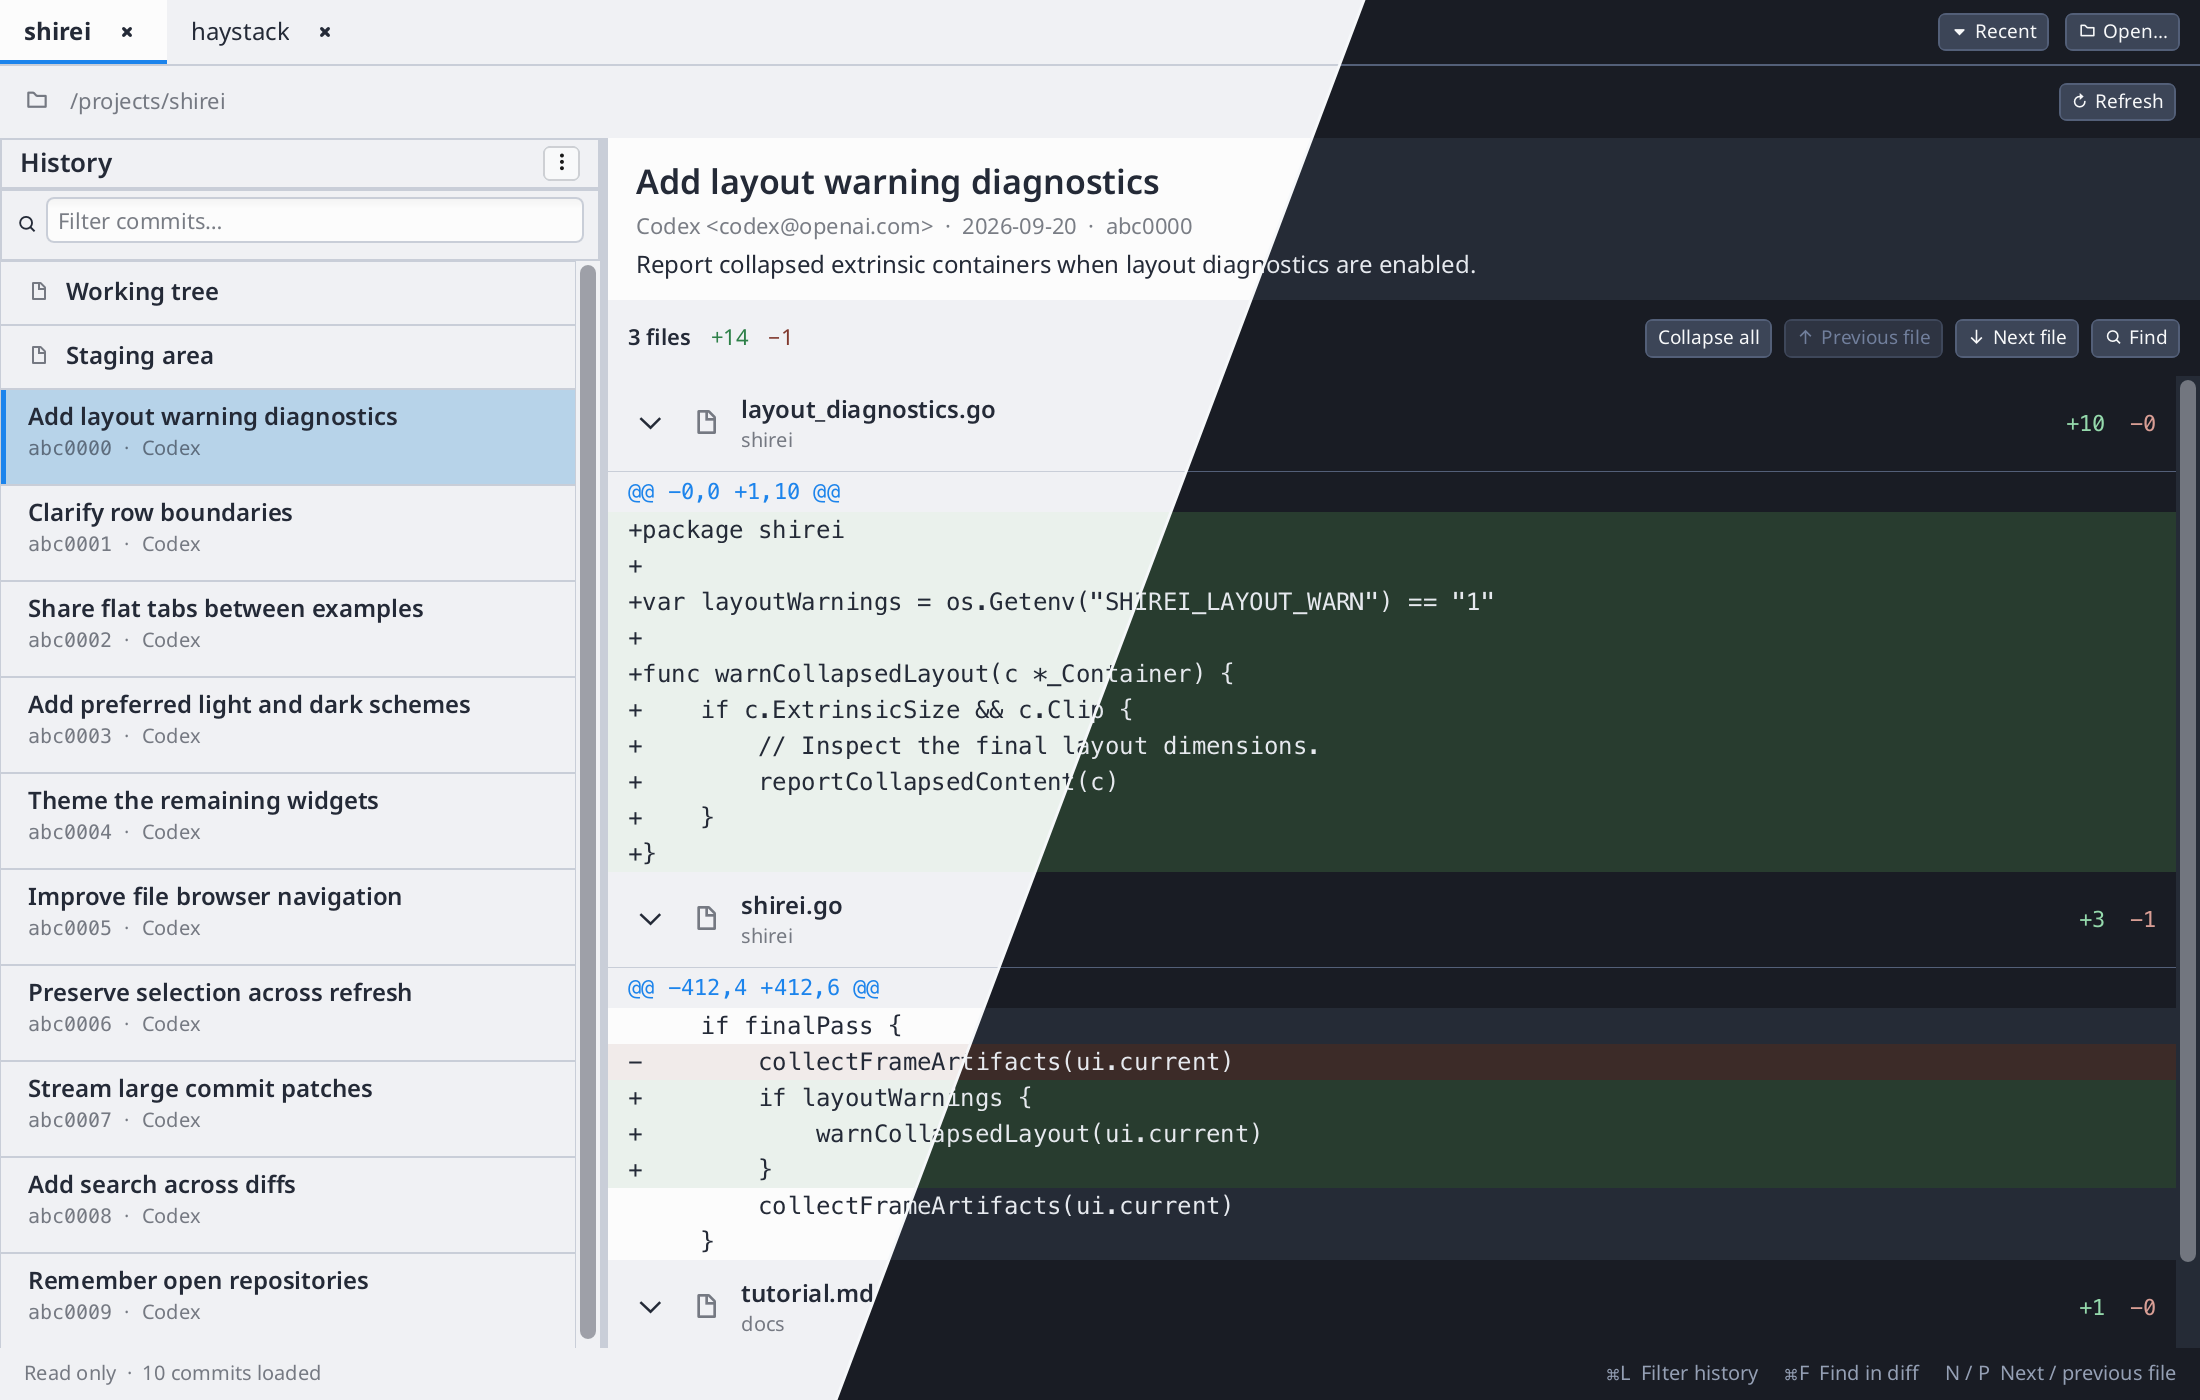Click the search icon beside Filter commits
The height and width of the screenshot is (1400, 2200).
click(x=27, y=223)
